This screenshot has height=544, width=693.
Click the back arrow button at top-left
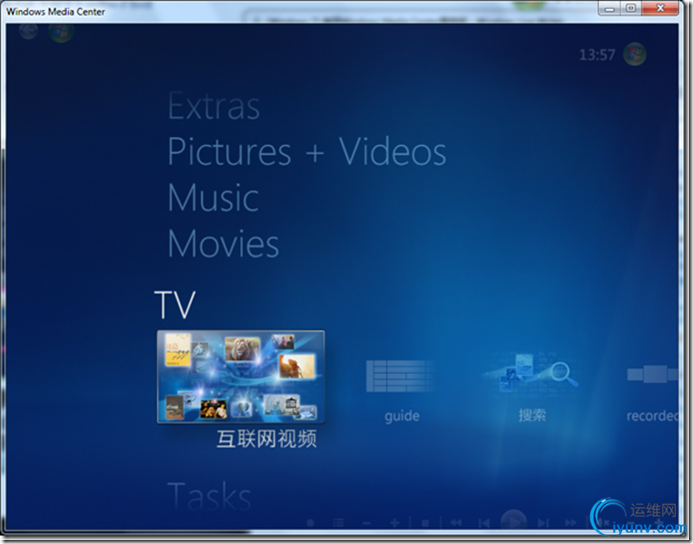point(28,30)
